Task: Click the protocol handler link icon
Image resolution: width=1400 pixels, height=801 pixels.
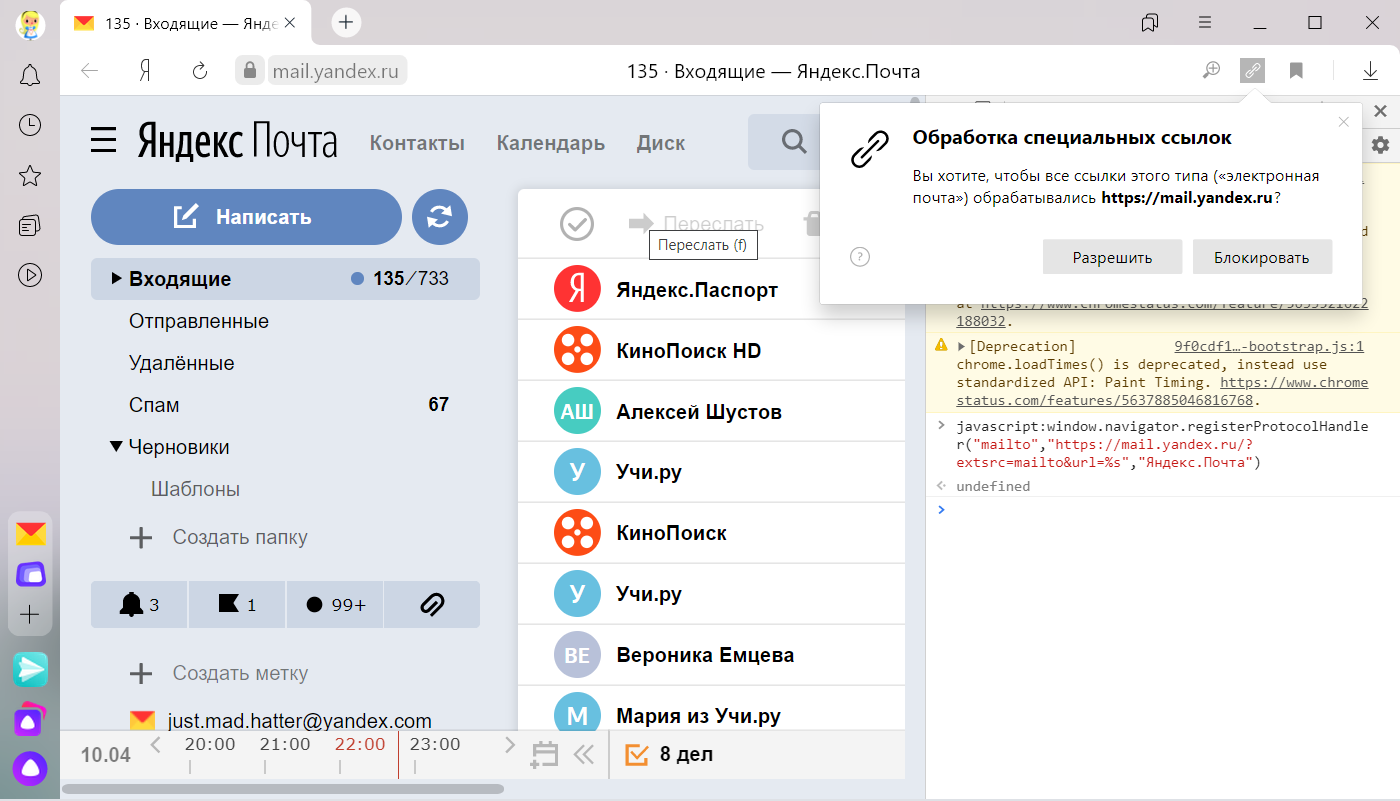Action: [x=1253, y=70]
